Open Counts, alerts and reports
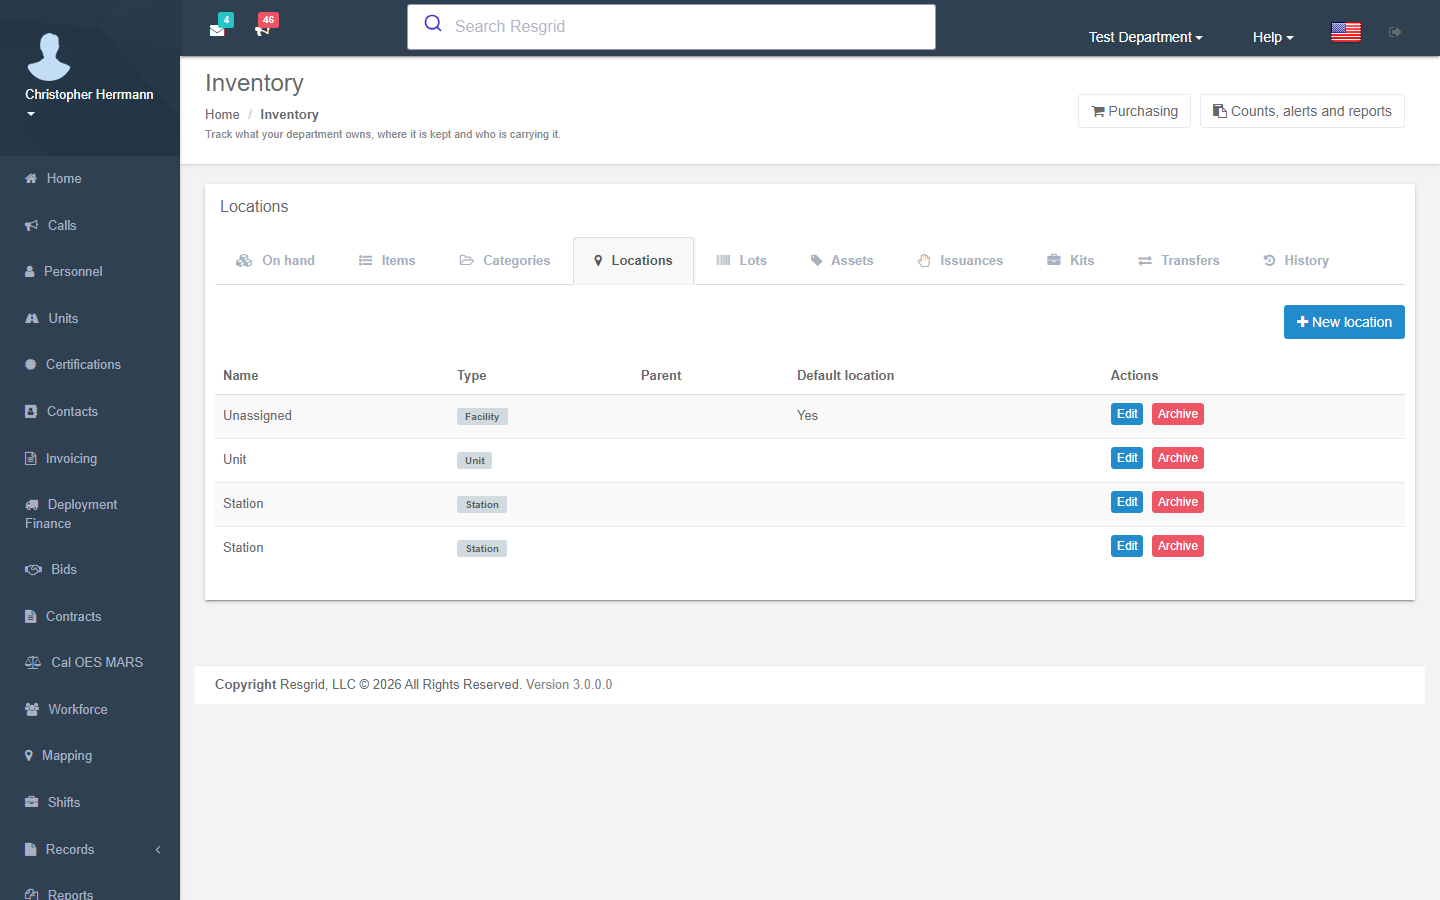 (1302, 111)
